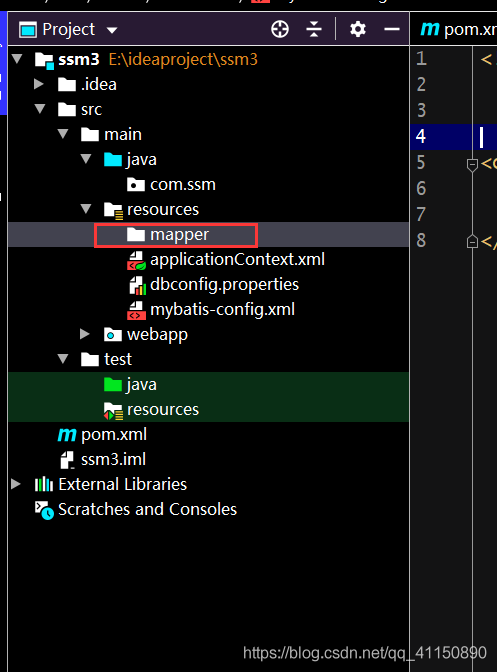The width and height of the screenshot is (497, 672).
Task: Click the locate/select opened file crosshair icon
Action: [x=280, y=29]
